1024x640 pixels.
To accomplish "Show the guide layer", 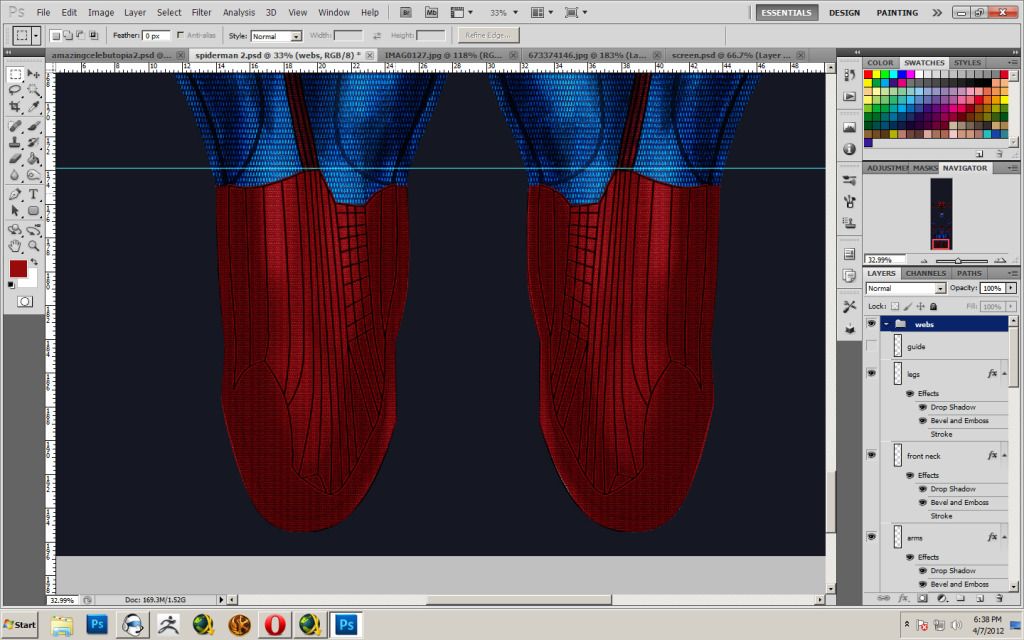I will pos(871,346).
